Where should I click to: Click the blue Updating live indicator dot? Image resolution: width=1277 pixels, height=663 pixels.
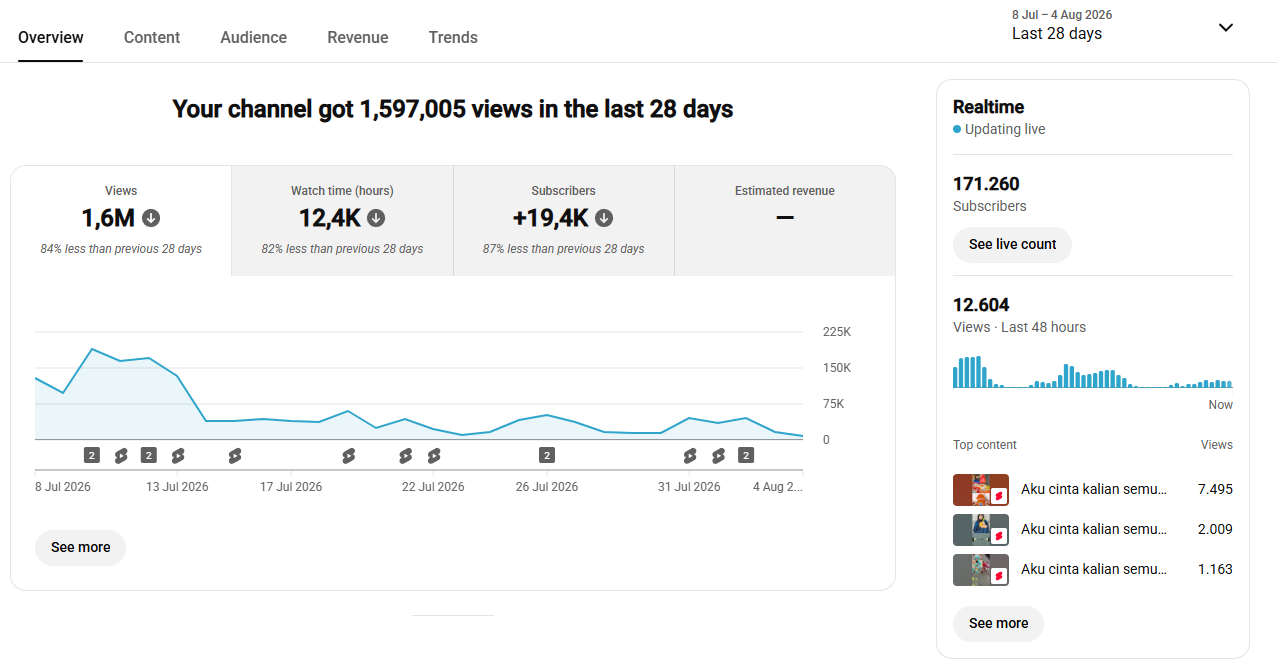pyautogui.click(x=957, y=130)
